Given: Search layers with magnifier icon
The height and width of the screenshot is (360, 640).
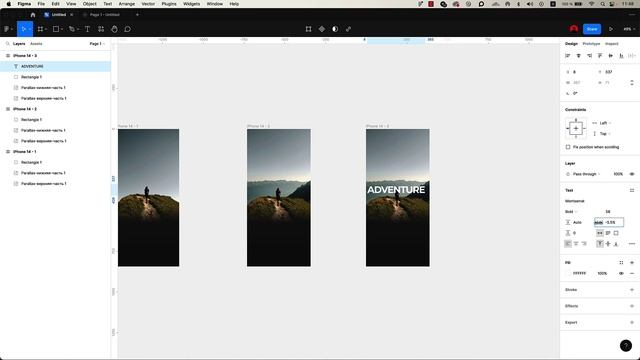Looking at the screenshot, I should [7, 44].
